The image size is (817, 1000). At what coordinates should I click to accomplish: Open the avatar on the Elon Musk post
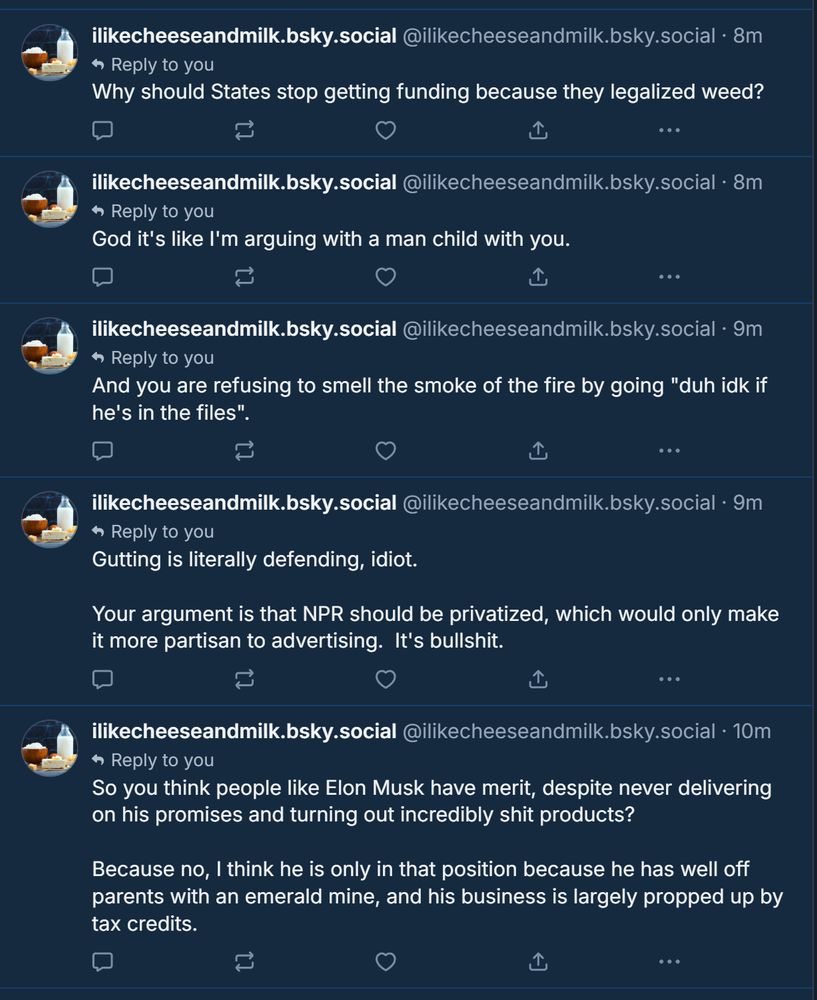coord(50,748)
